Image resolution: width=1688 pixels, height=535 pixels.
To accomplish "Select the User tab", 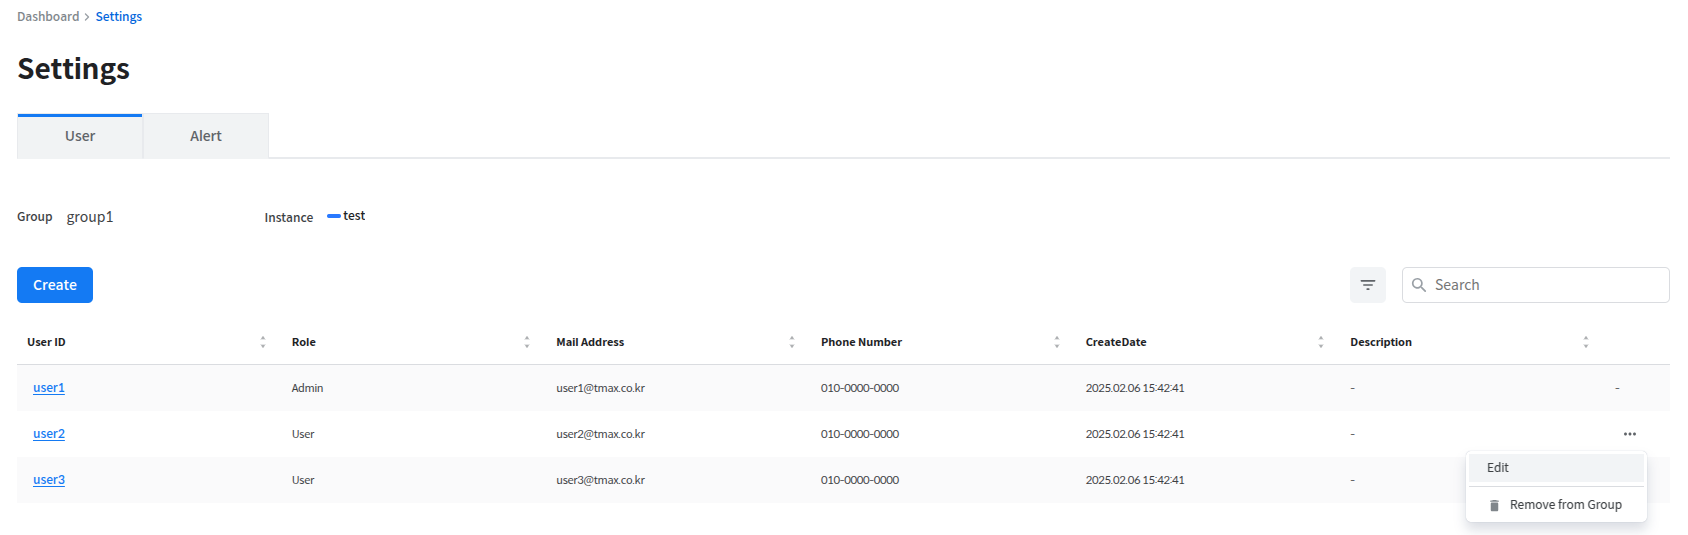I will tap(80, 136).
